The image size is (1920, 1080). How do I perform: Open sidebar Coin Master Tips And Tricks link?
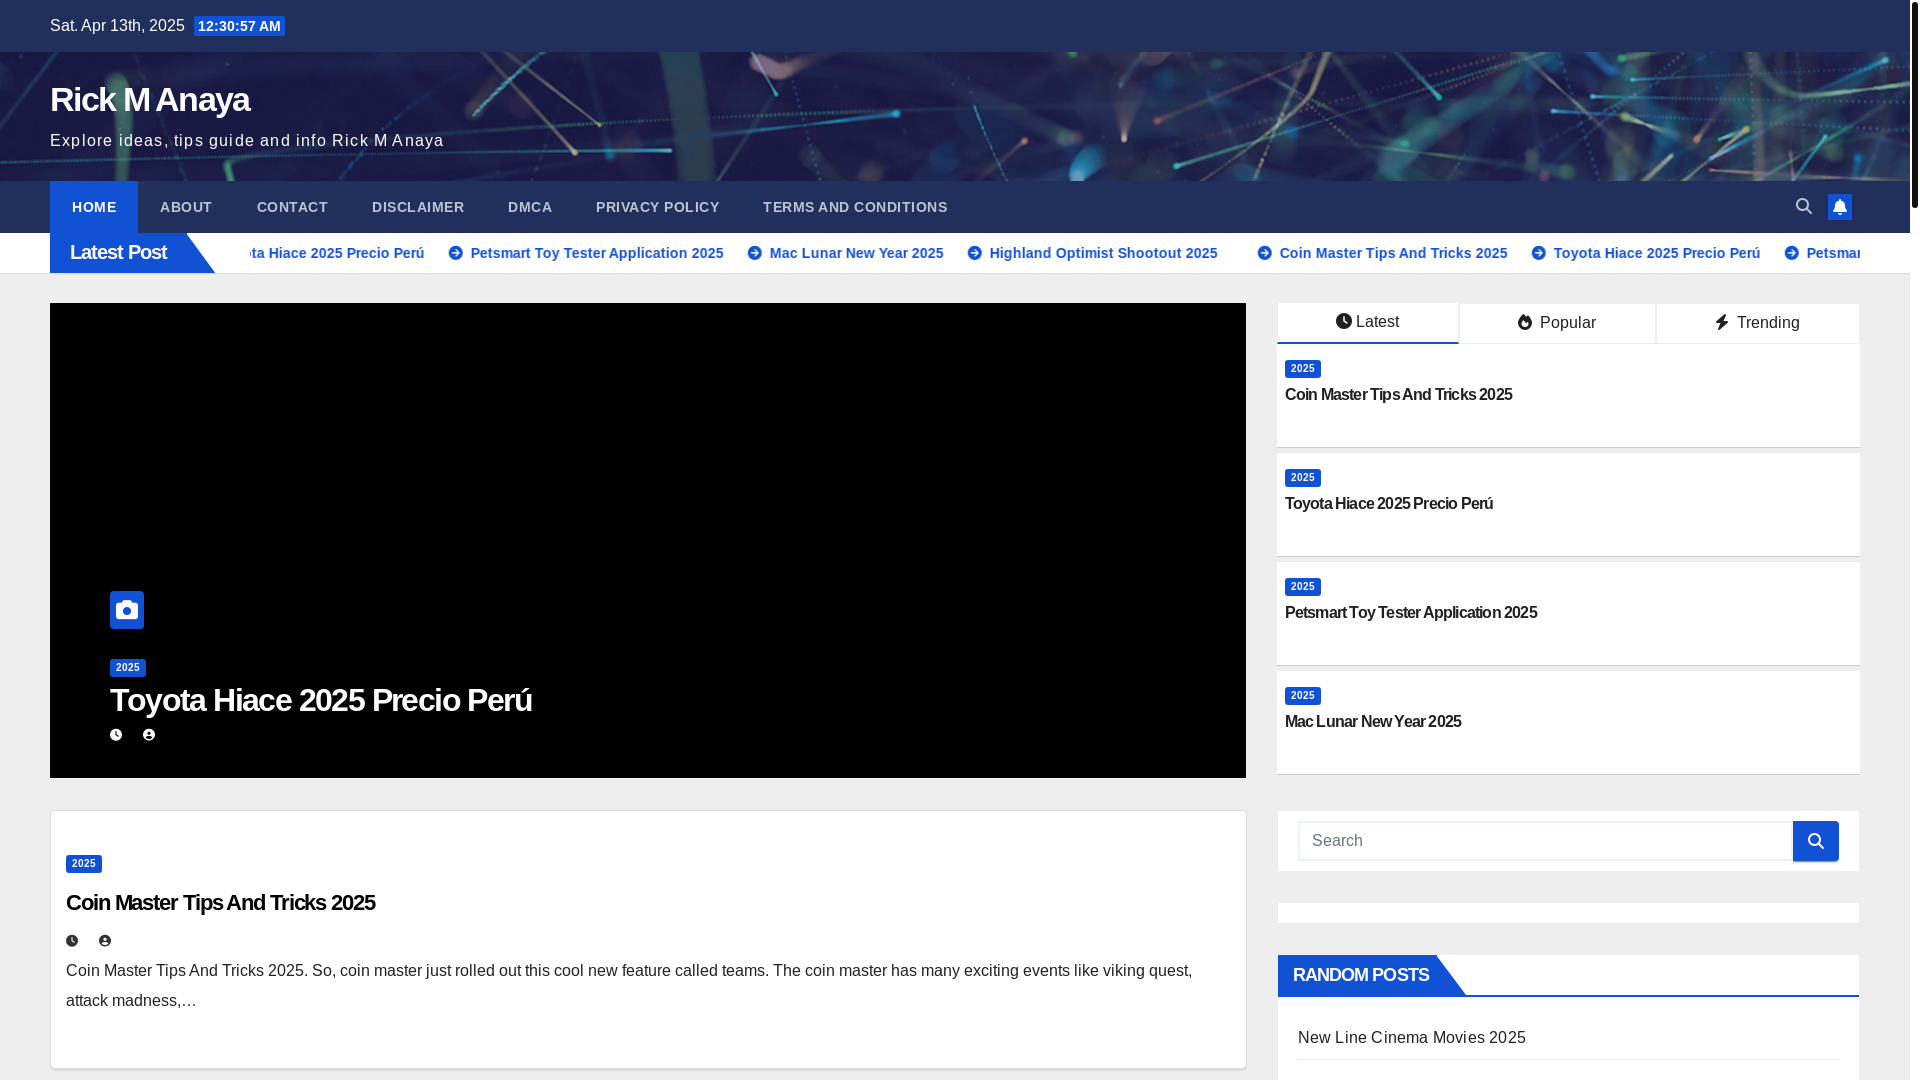[x=1398, y=395]
